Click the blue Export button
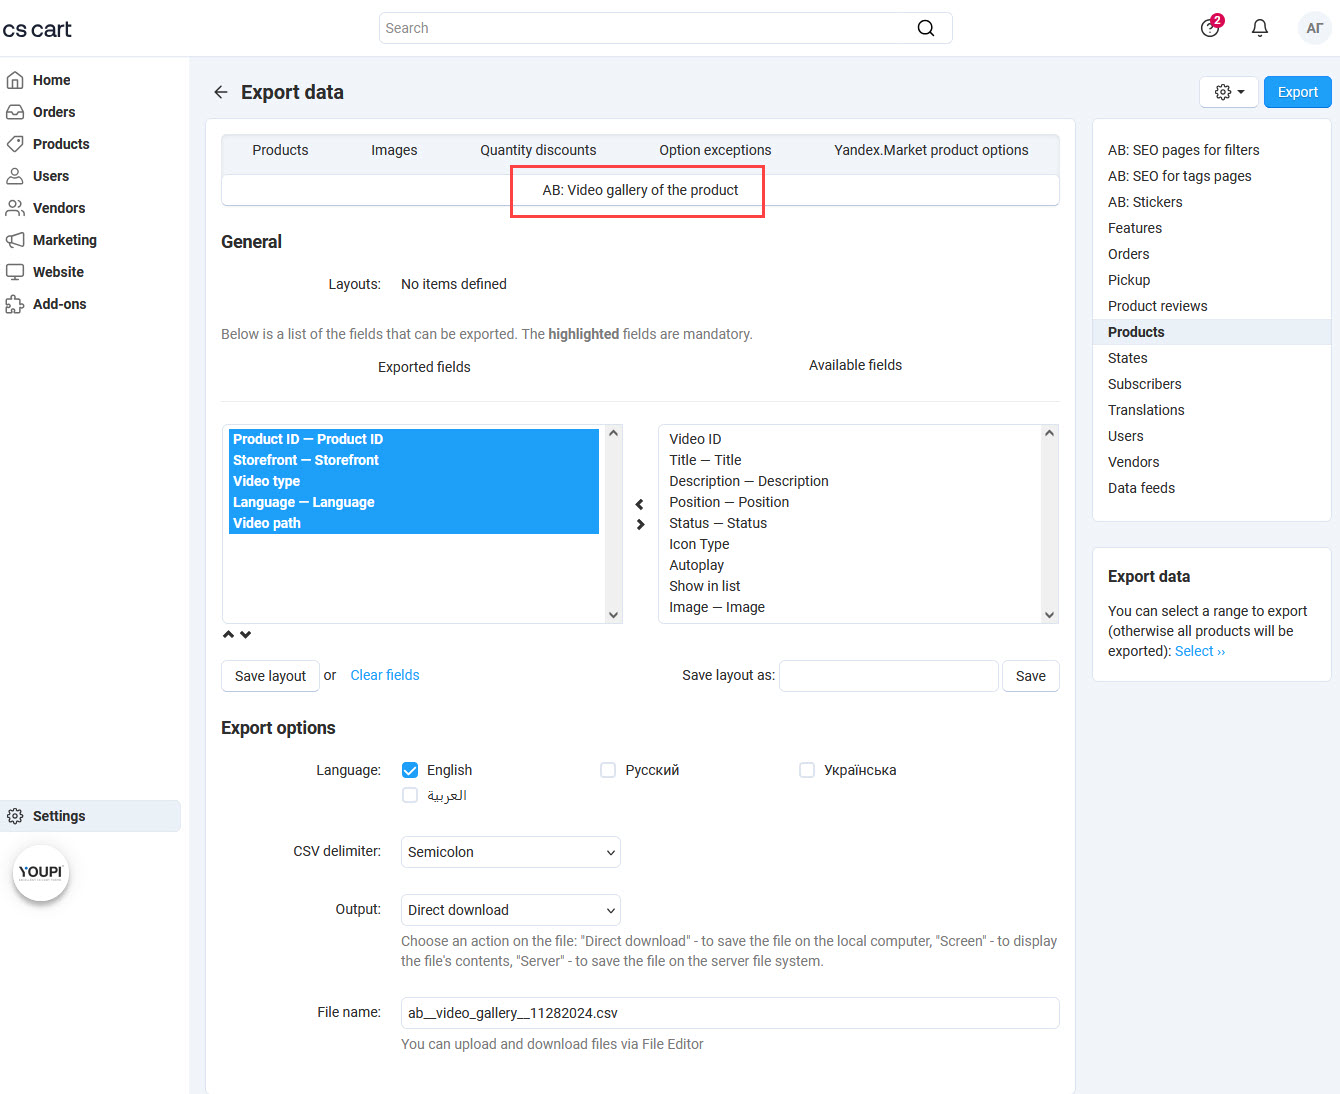This screenshot has width=1340, height=1094. [1297, 91]
